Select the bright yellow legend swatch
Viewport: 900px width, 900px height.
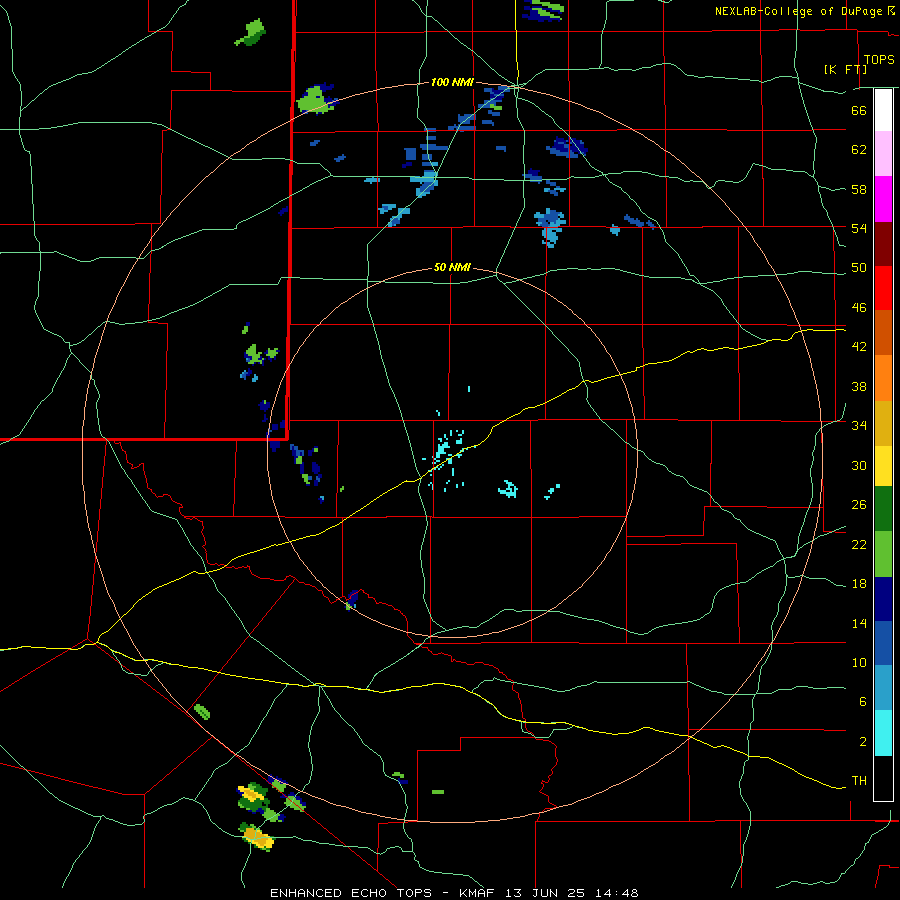pyautogui.click(x=883, y=465)
